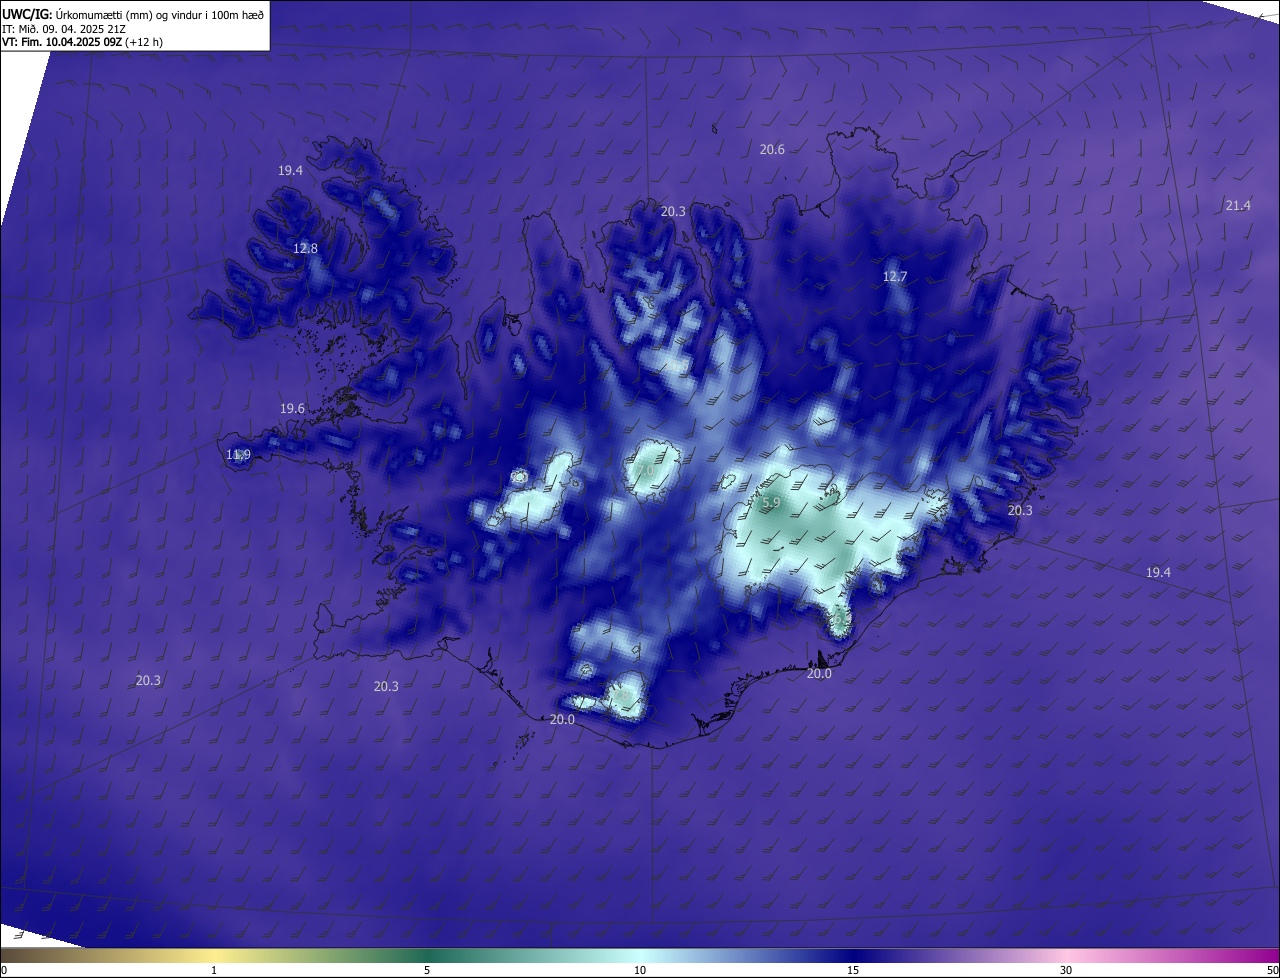Select the 11.9 value on the western peninsula
1280x978 pixels.
pyautogui.click(x=238, y=455)
